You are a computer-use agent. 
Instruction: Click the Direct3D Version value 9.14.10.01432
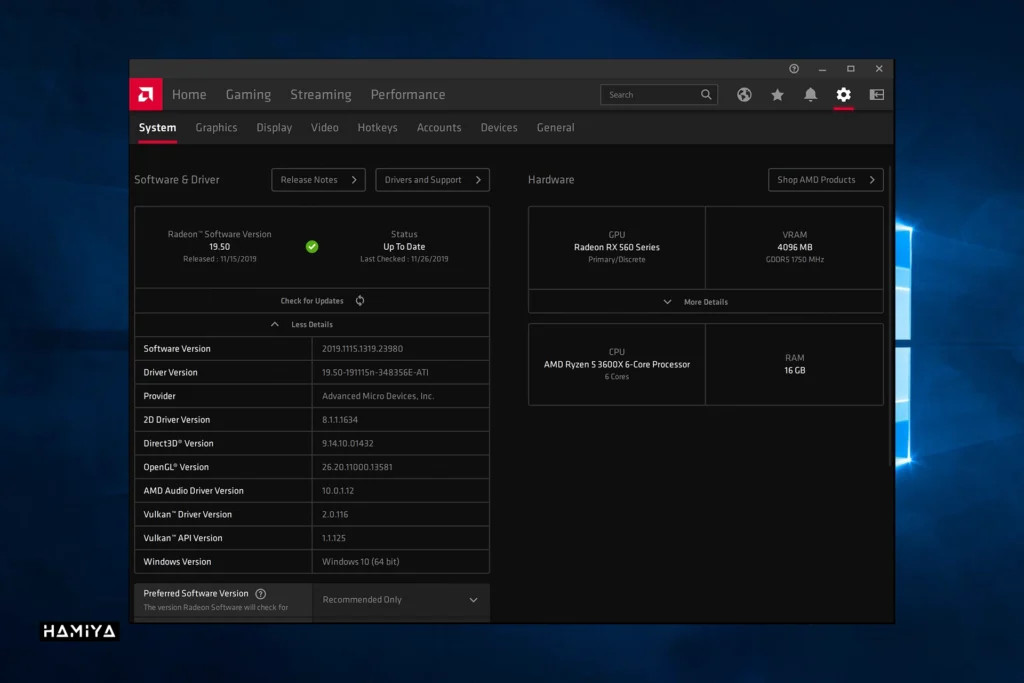pyautogui.click(x=347, y=443)
